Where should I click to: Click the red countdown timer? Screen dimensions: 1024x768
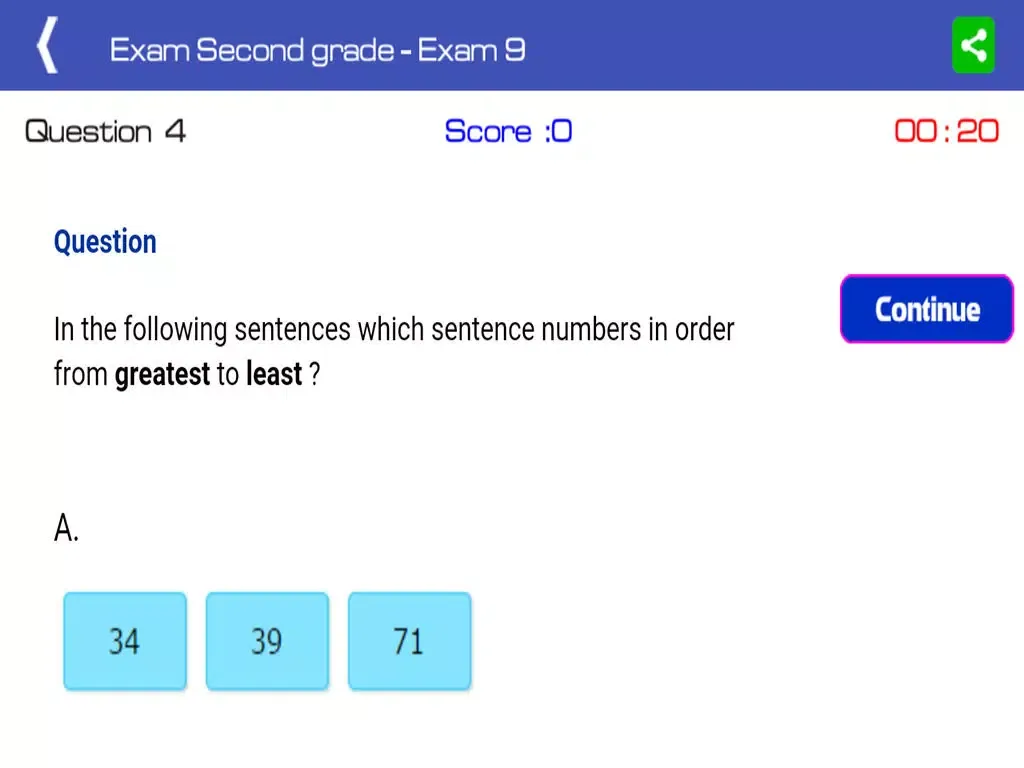[946, 131]
